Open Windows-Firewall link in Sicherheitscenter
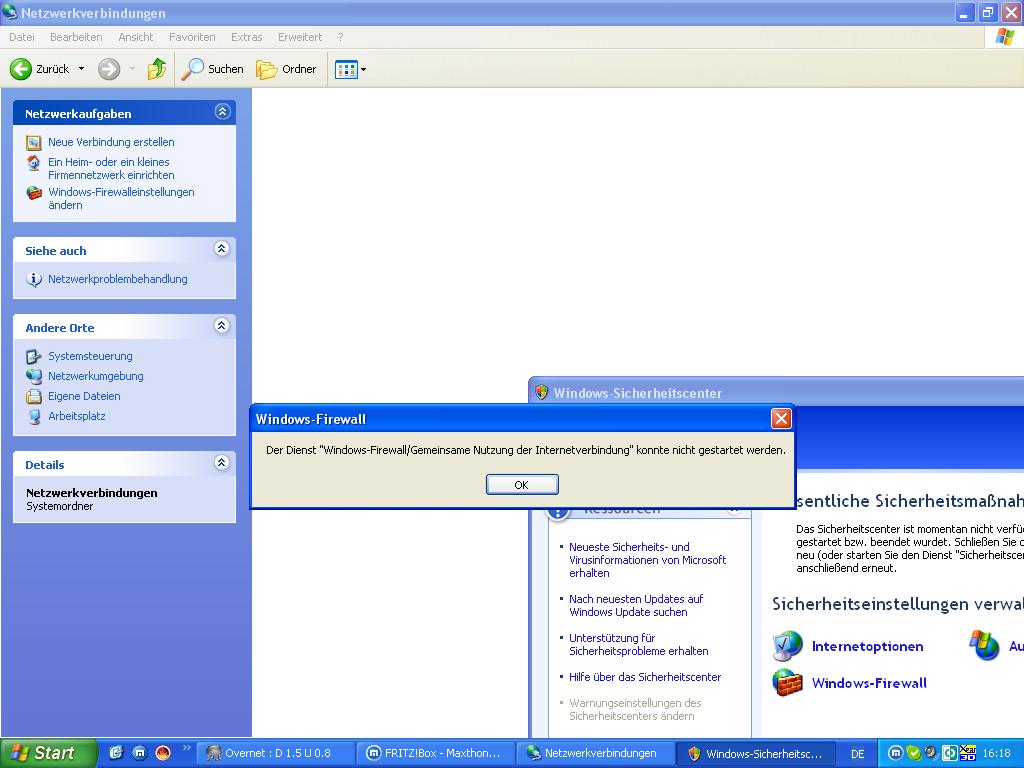 (x=869, y=683)
